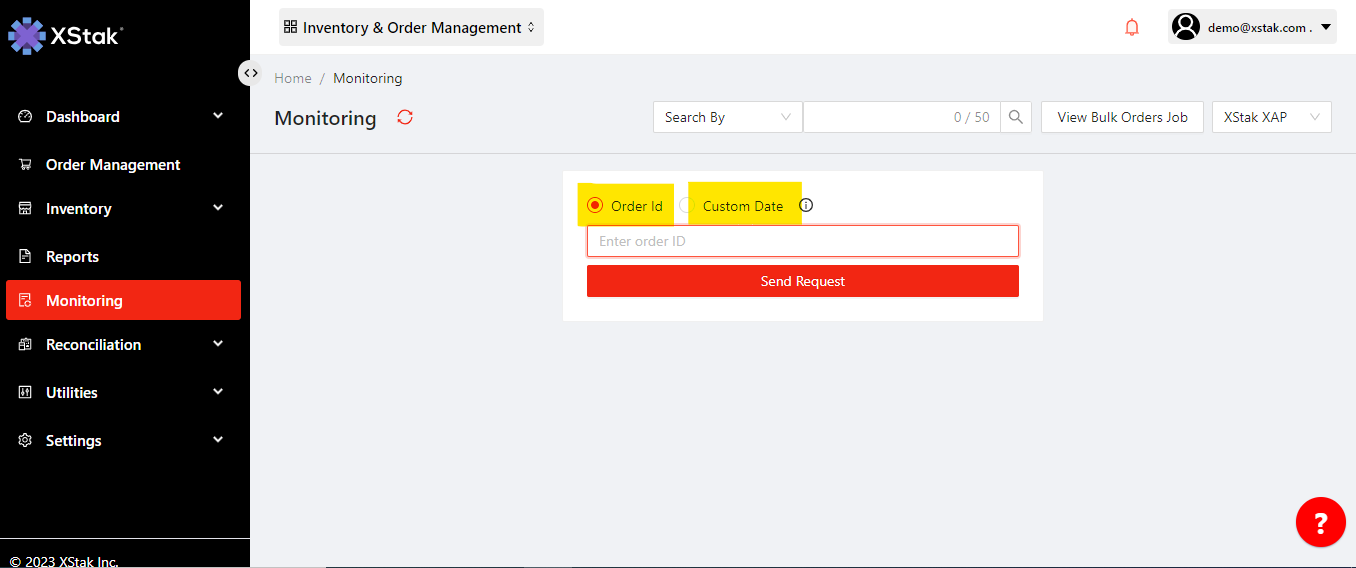The image size is (1356, 568).
Task: Select the Order Id radio button
Action: coord(595,206)
